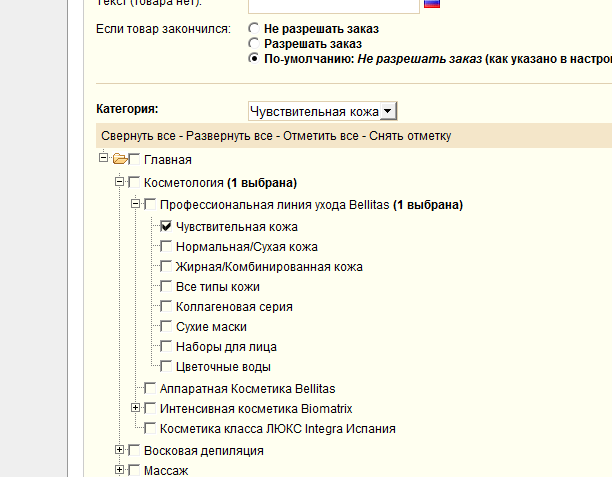The width and height of the screenshot is (612, 477).
Task: Open the Категория dropdown list
Action: click(x=388, y=111)
